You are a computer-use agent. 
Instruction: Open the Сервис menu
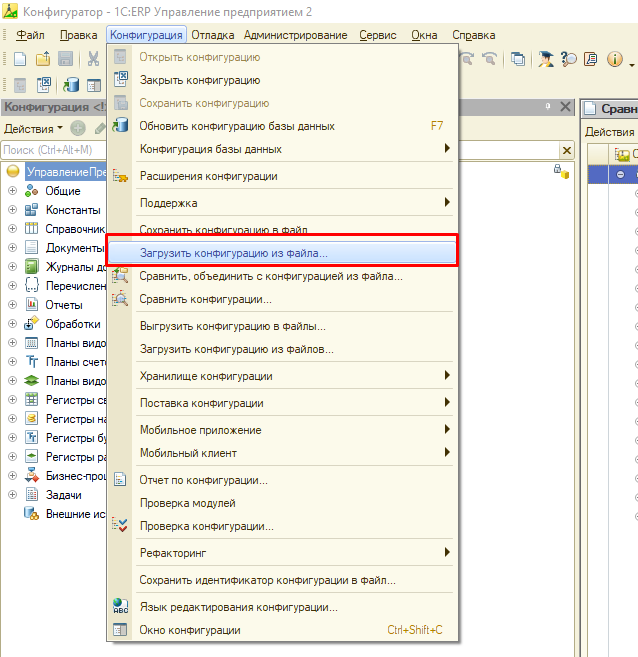click(378, 35)
